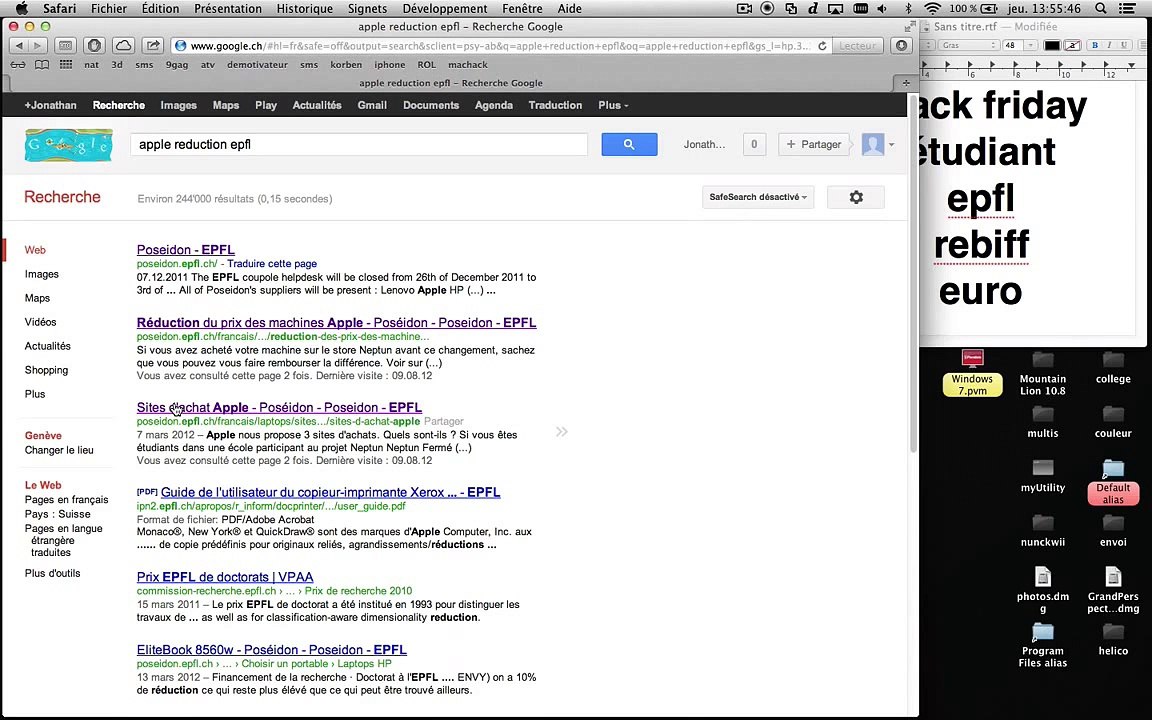Click Changer le lieu link
1152x720 pixels.
(60, 450)
